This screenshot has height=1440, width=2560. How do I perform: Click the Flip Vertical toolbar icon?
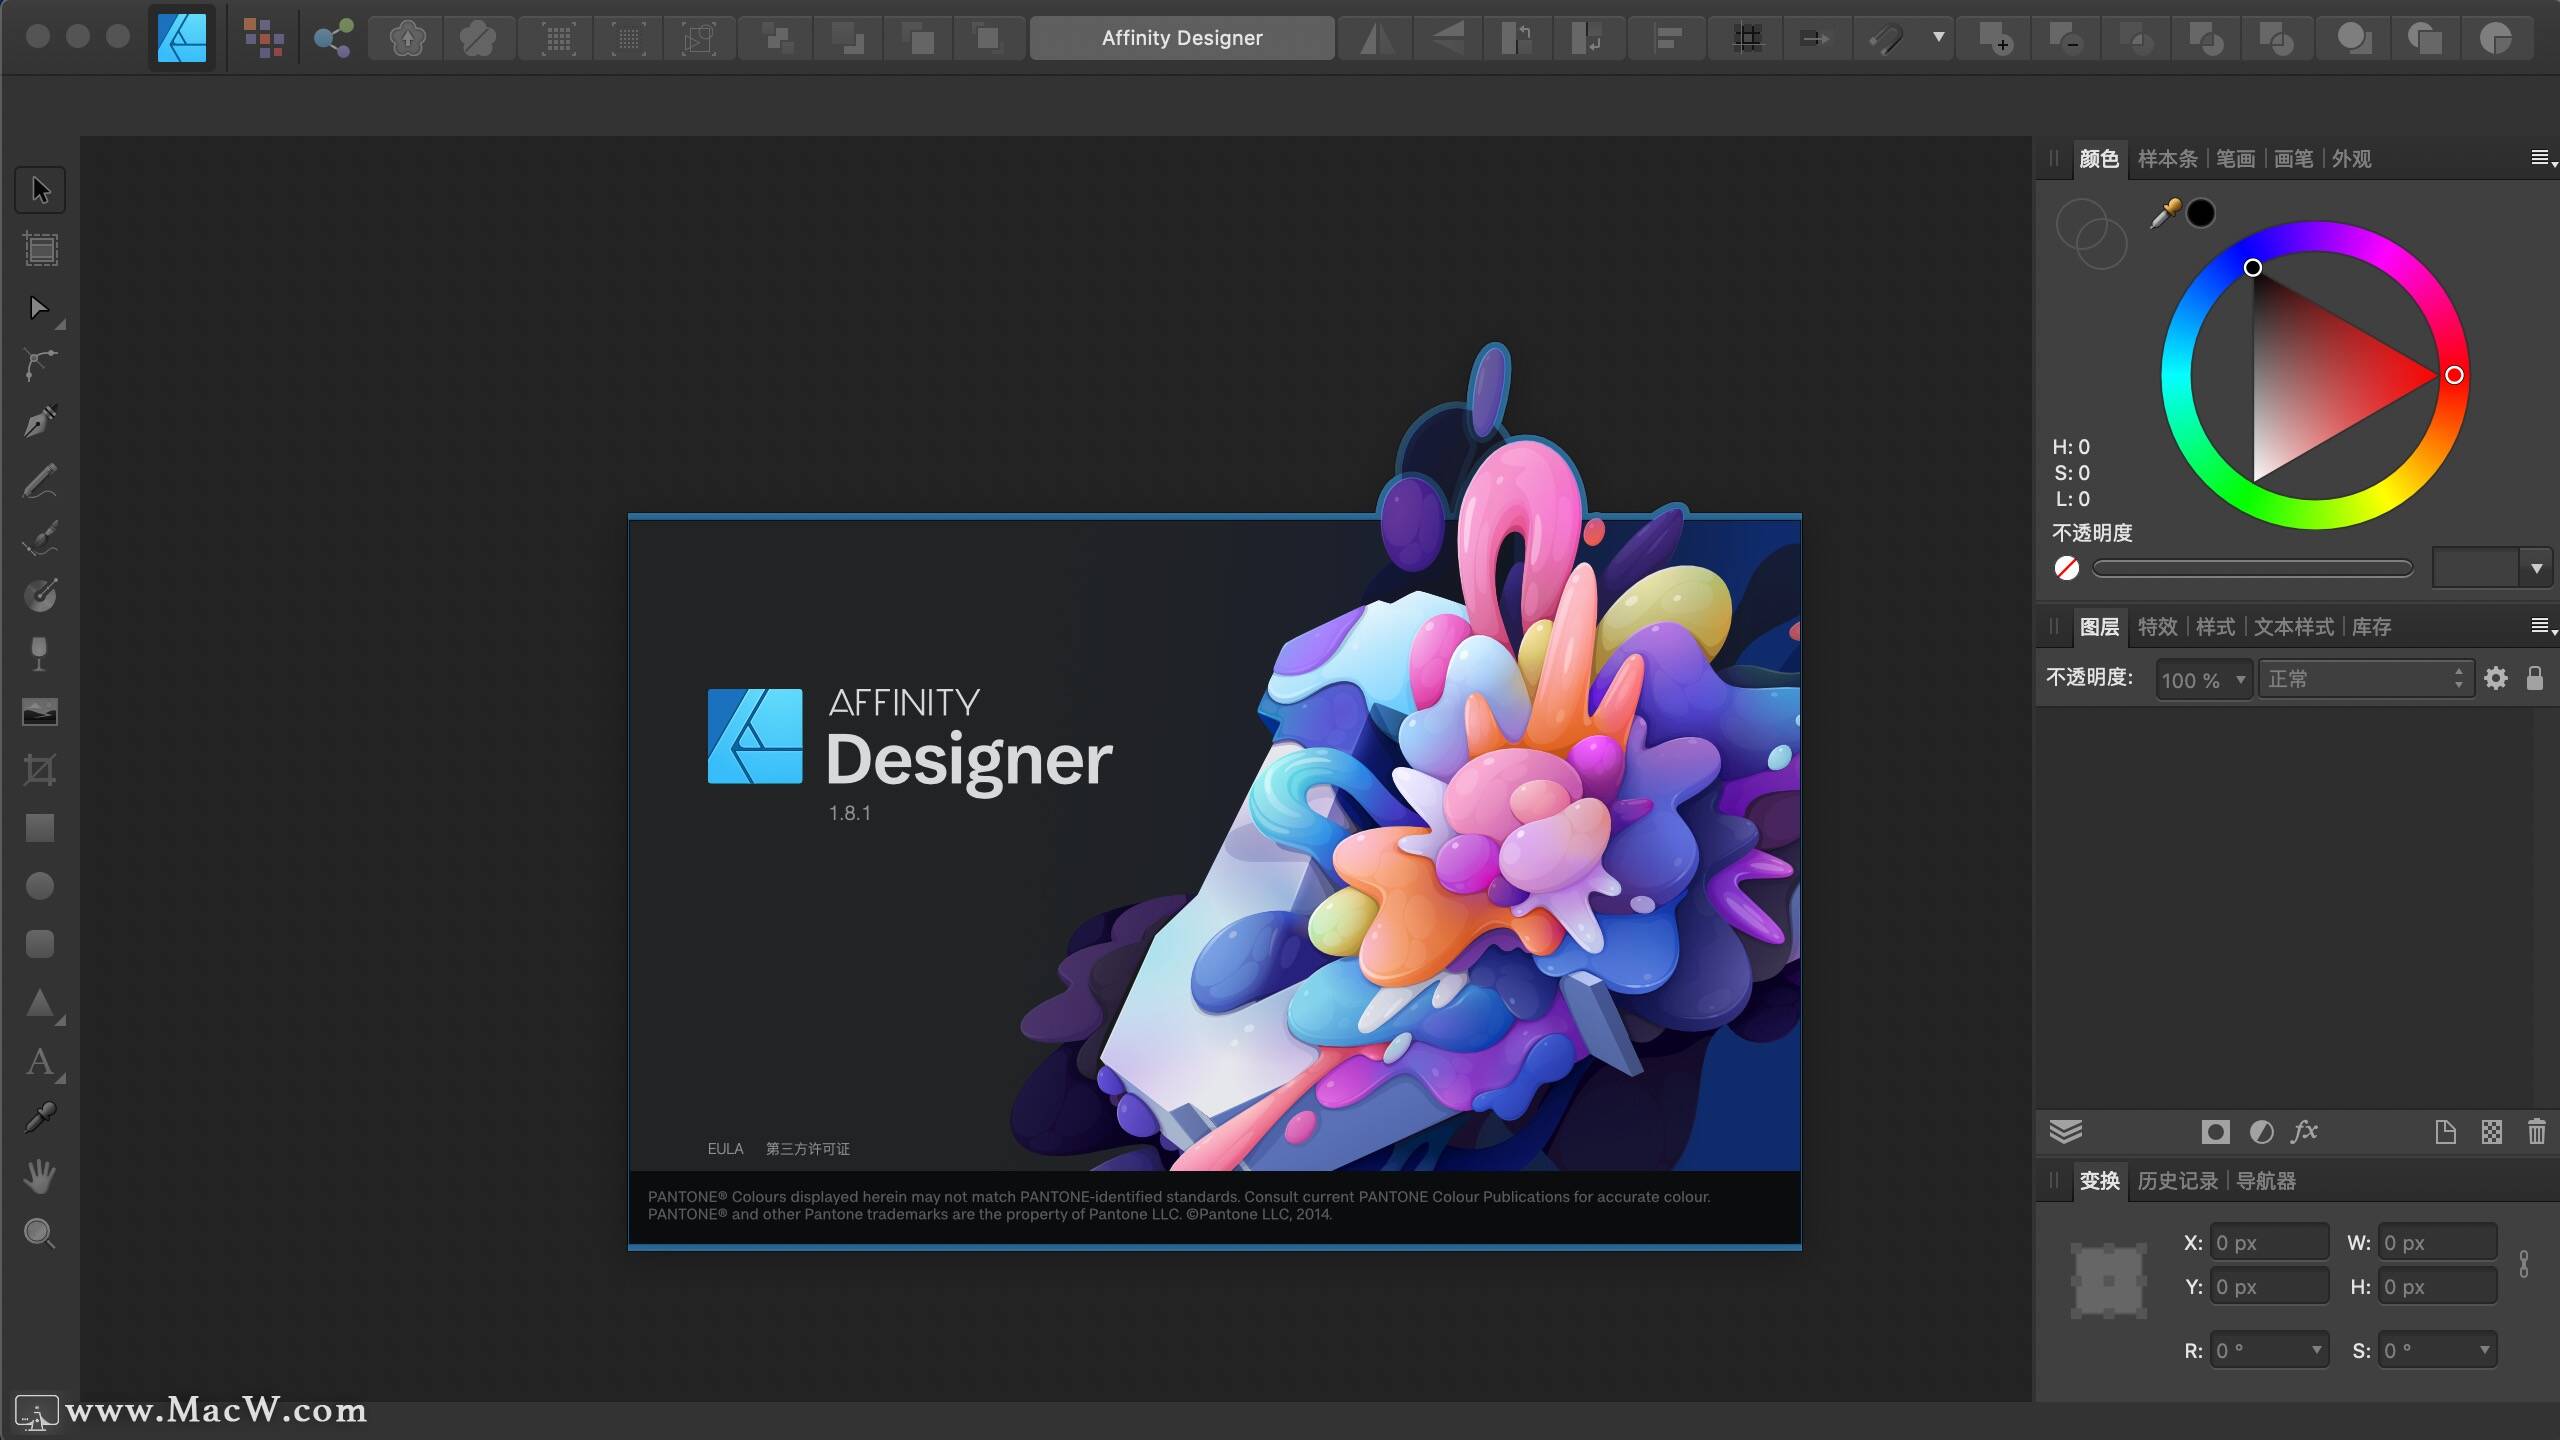(1447, 38)
